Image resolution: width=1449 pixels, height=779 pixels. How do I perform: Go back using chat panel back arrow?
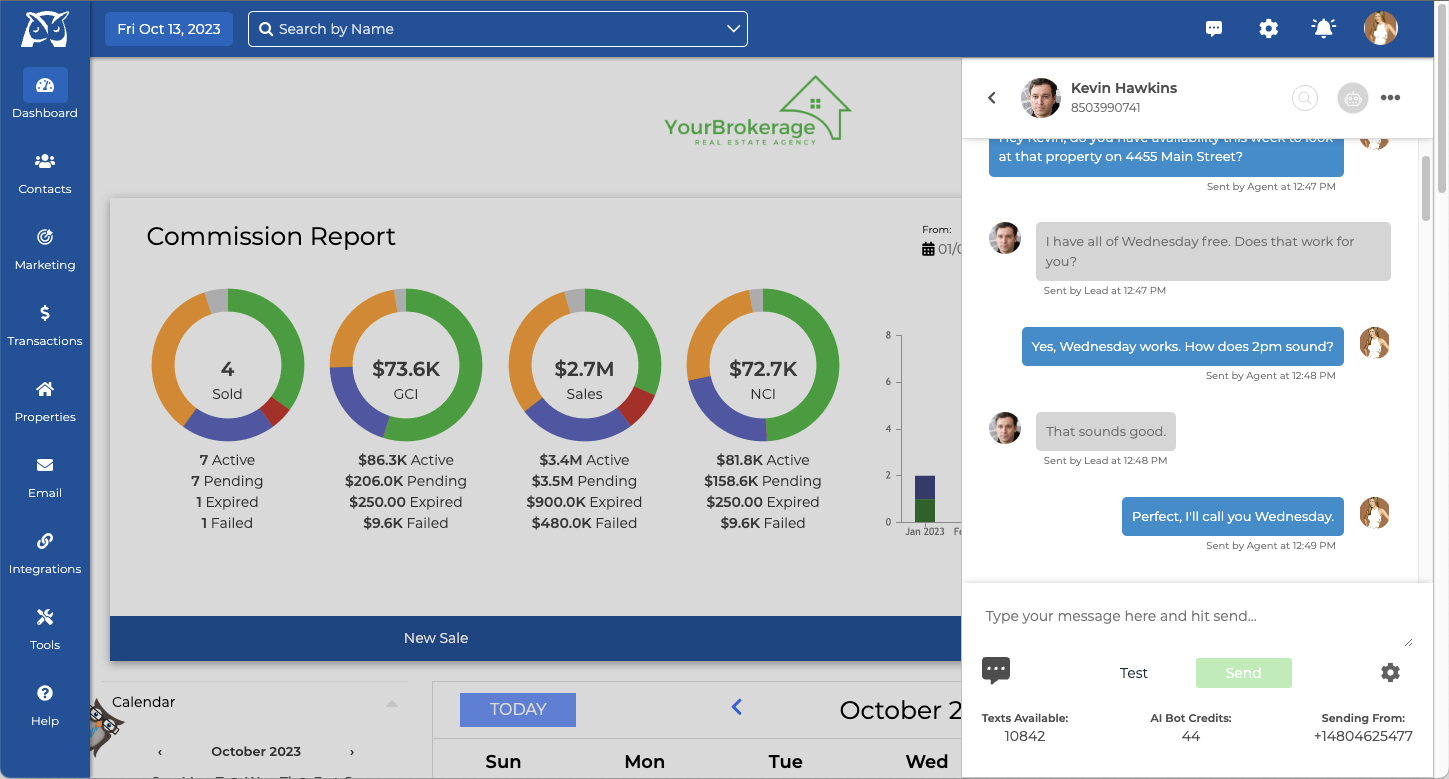click(x=992, y=98)
